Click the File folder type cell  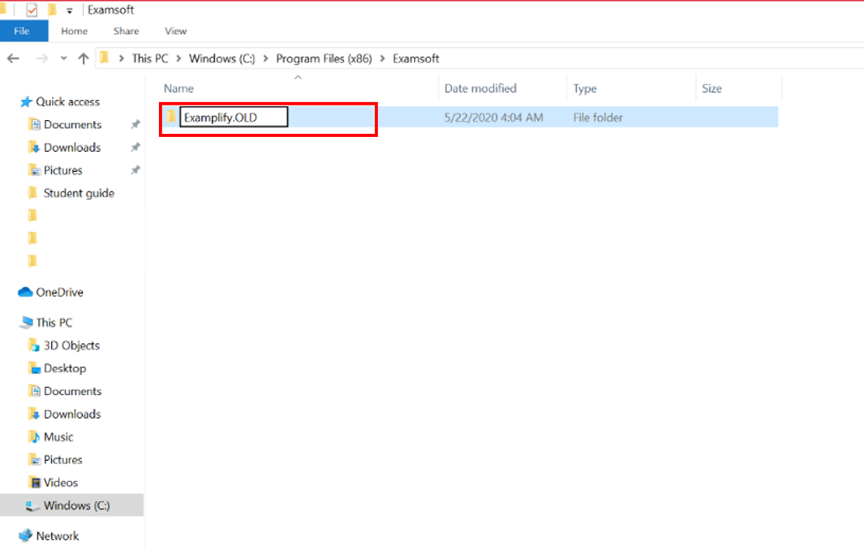click(598, 117)
